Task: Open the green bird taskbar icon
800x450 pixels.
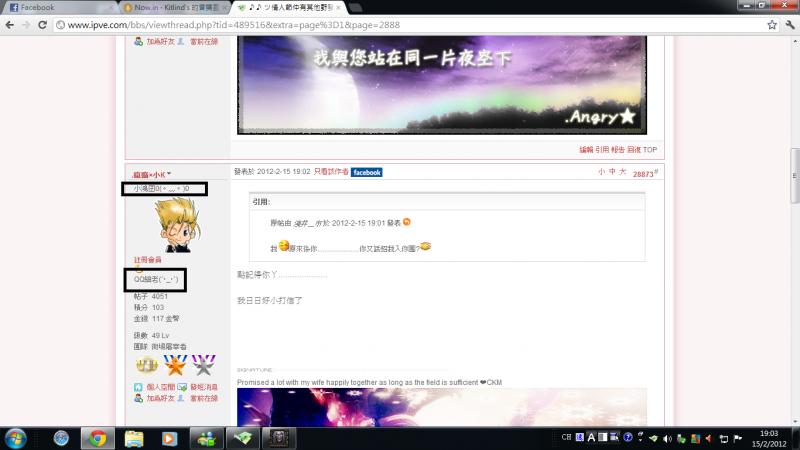Action: point(243,438)
